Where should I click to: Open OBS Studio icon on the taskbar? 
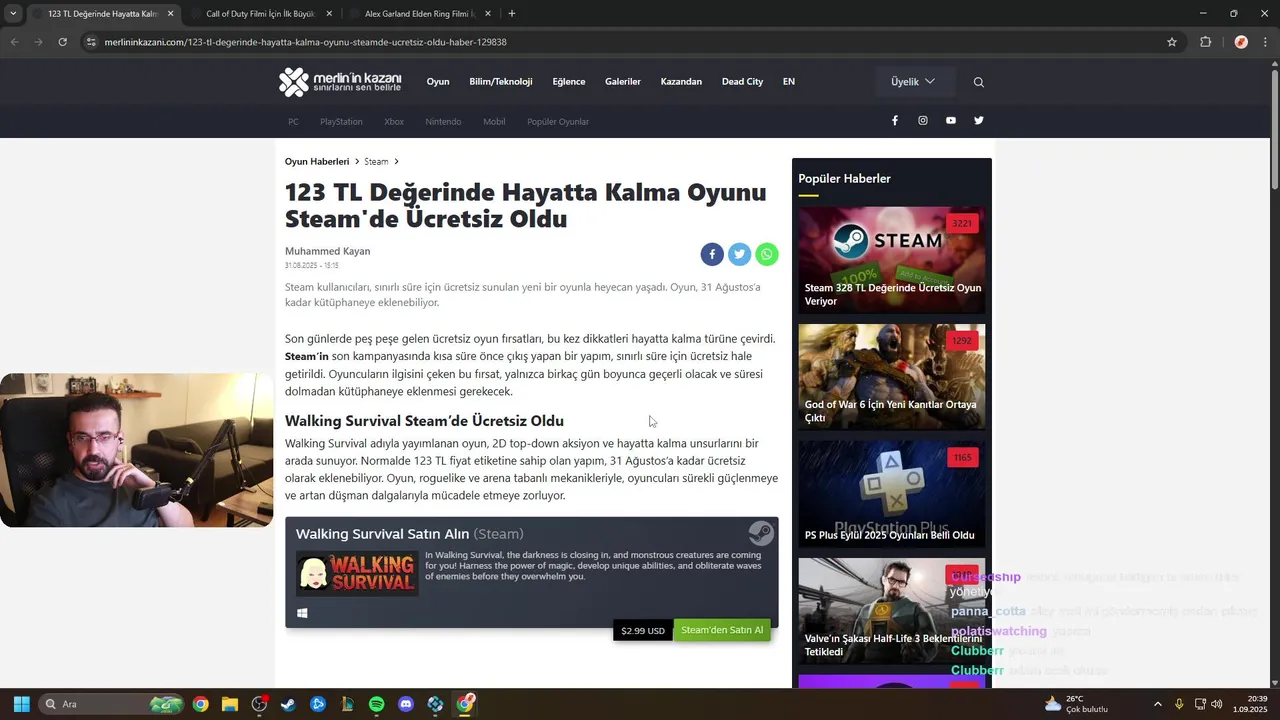click(259, 704)
